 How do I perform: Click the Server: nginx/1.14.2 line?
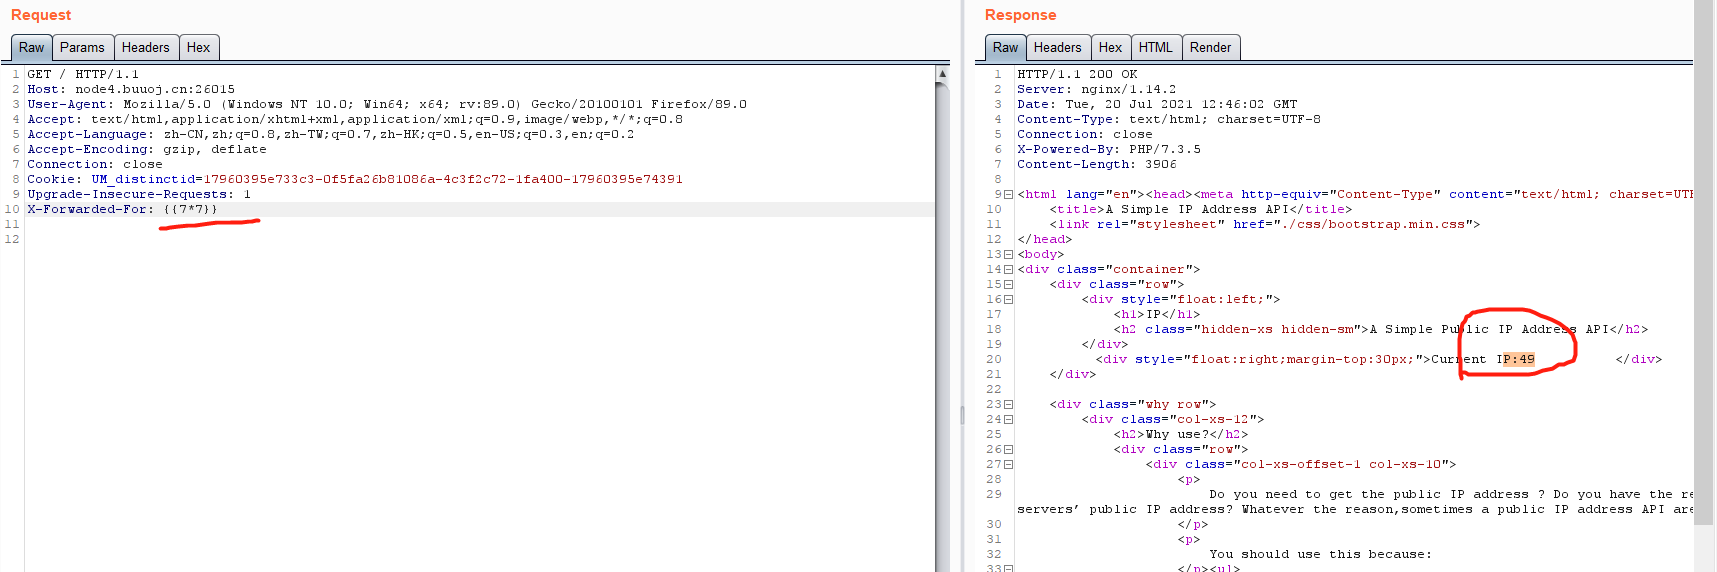coord(1097,89)
